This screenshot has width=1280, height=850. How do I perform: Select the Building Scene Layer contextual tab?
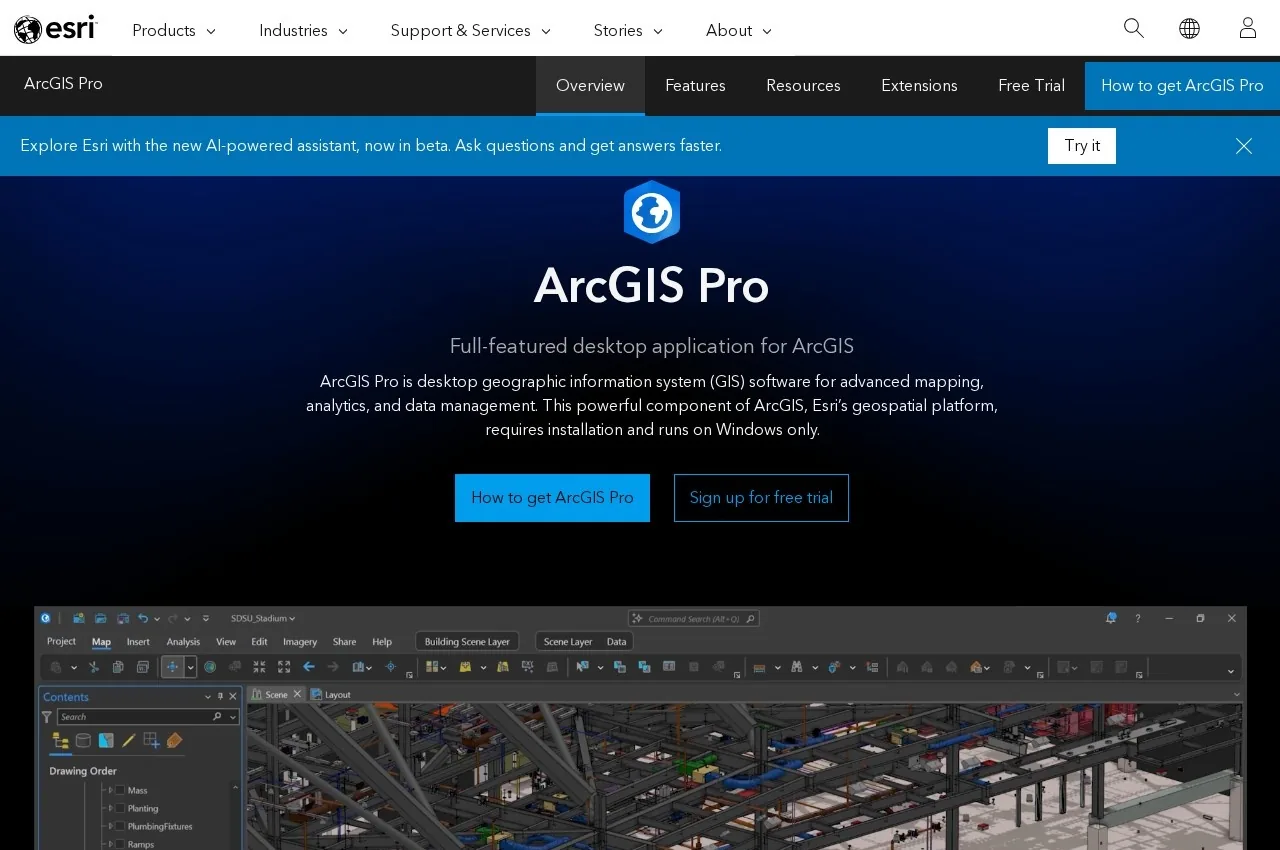coord(467,642)
